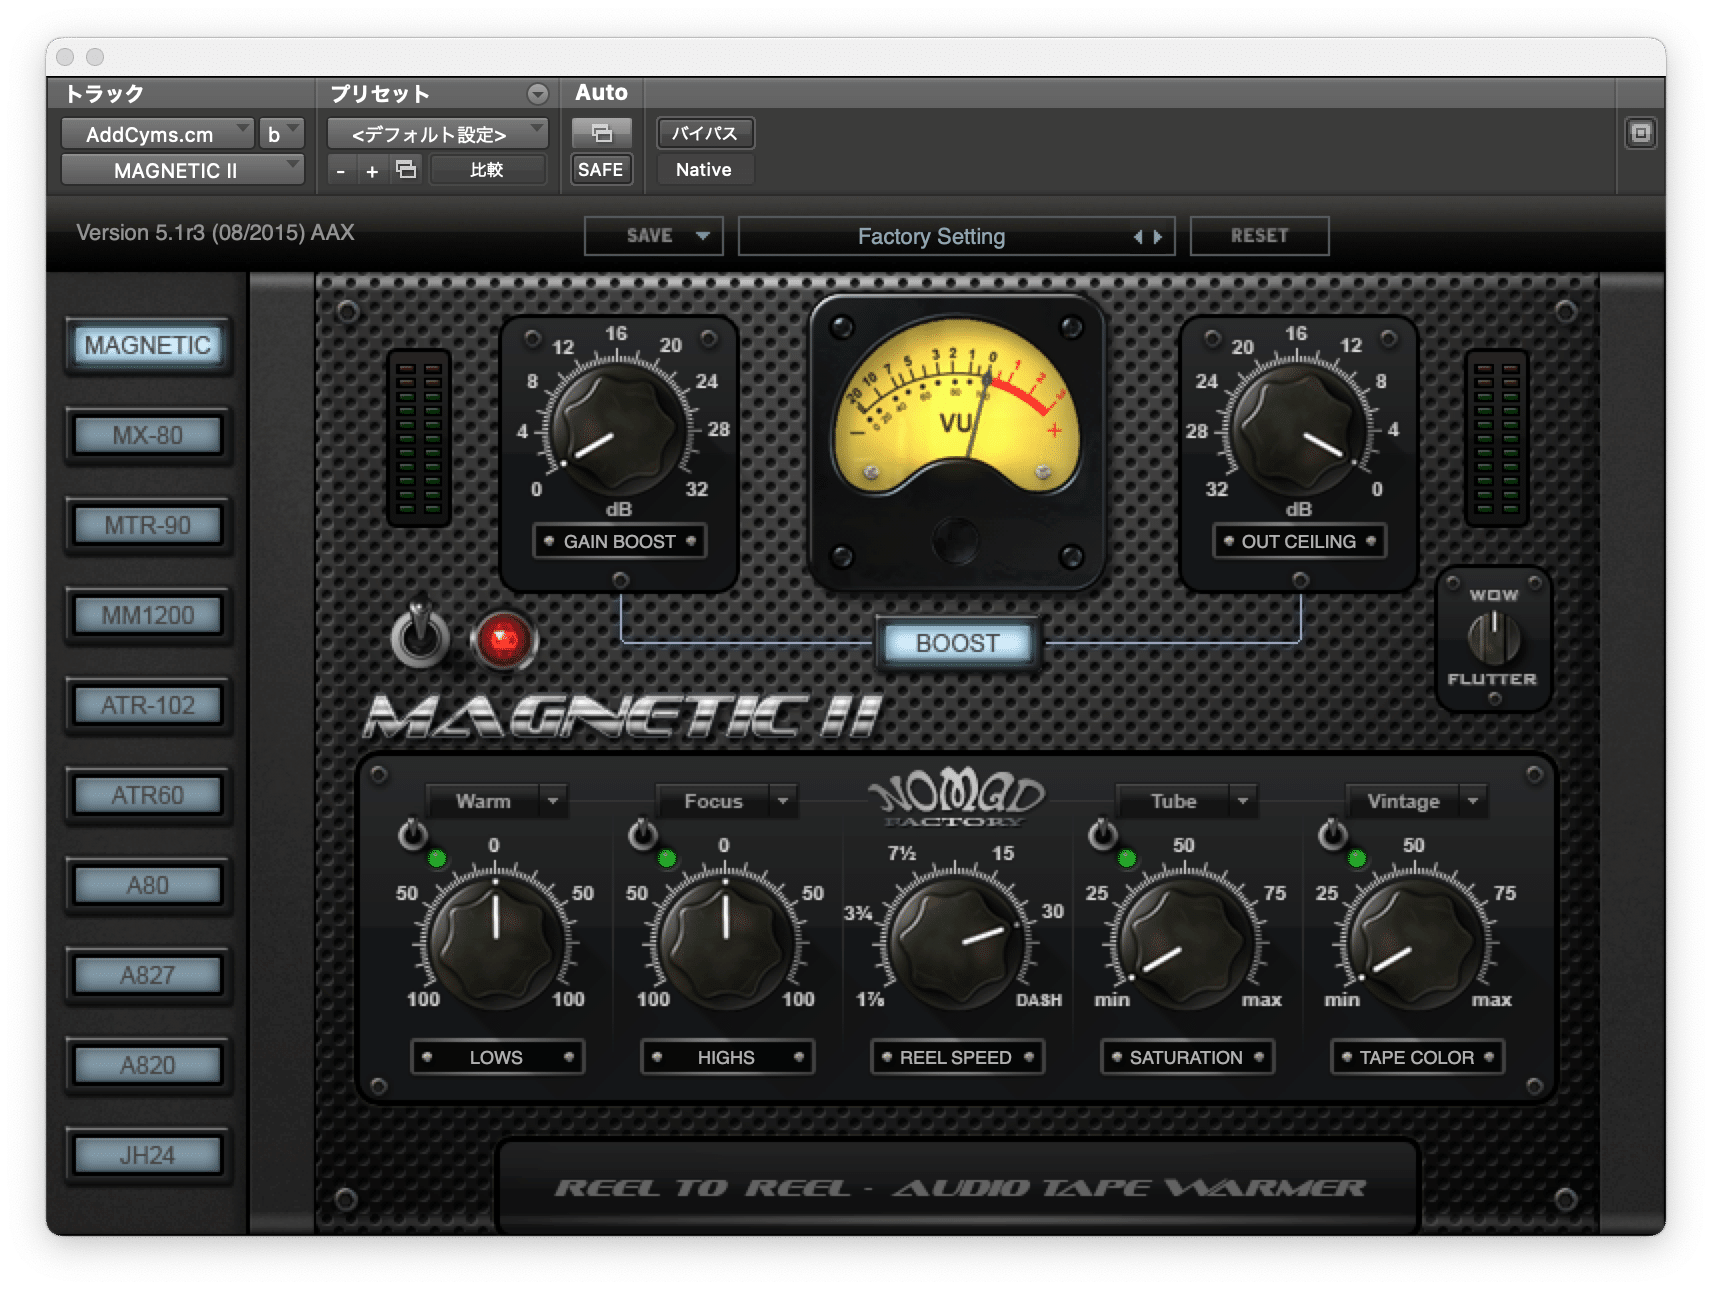The width and height of the screenshot is (1712, 1290).
Task: Click the previous preset minus button
Action: click(341, 170)
